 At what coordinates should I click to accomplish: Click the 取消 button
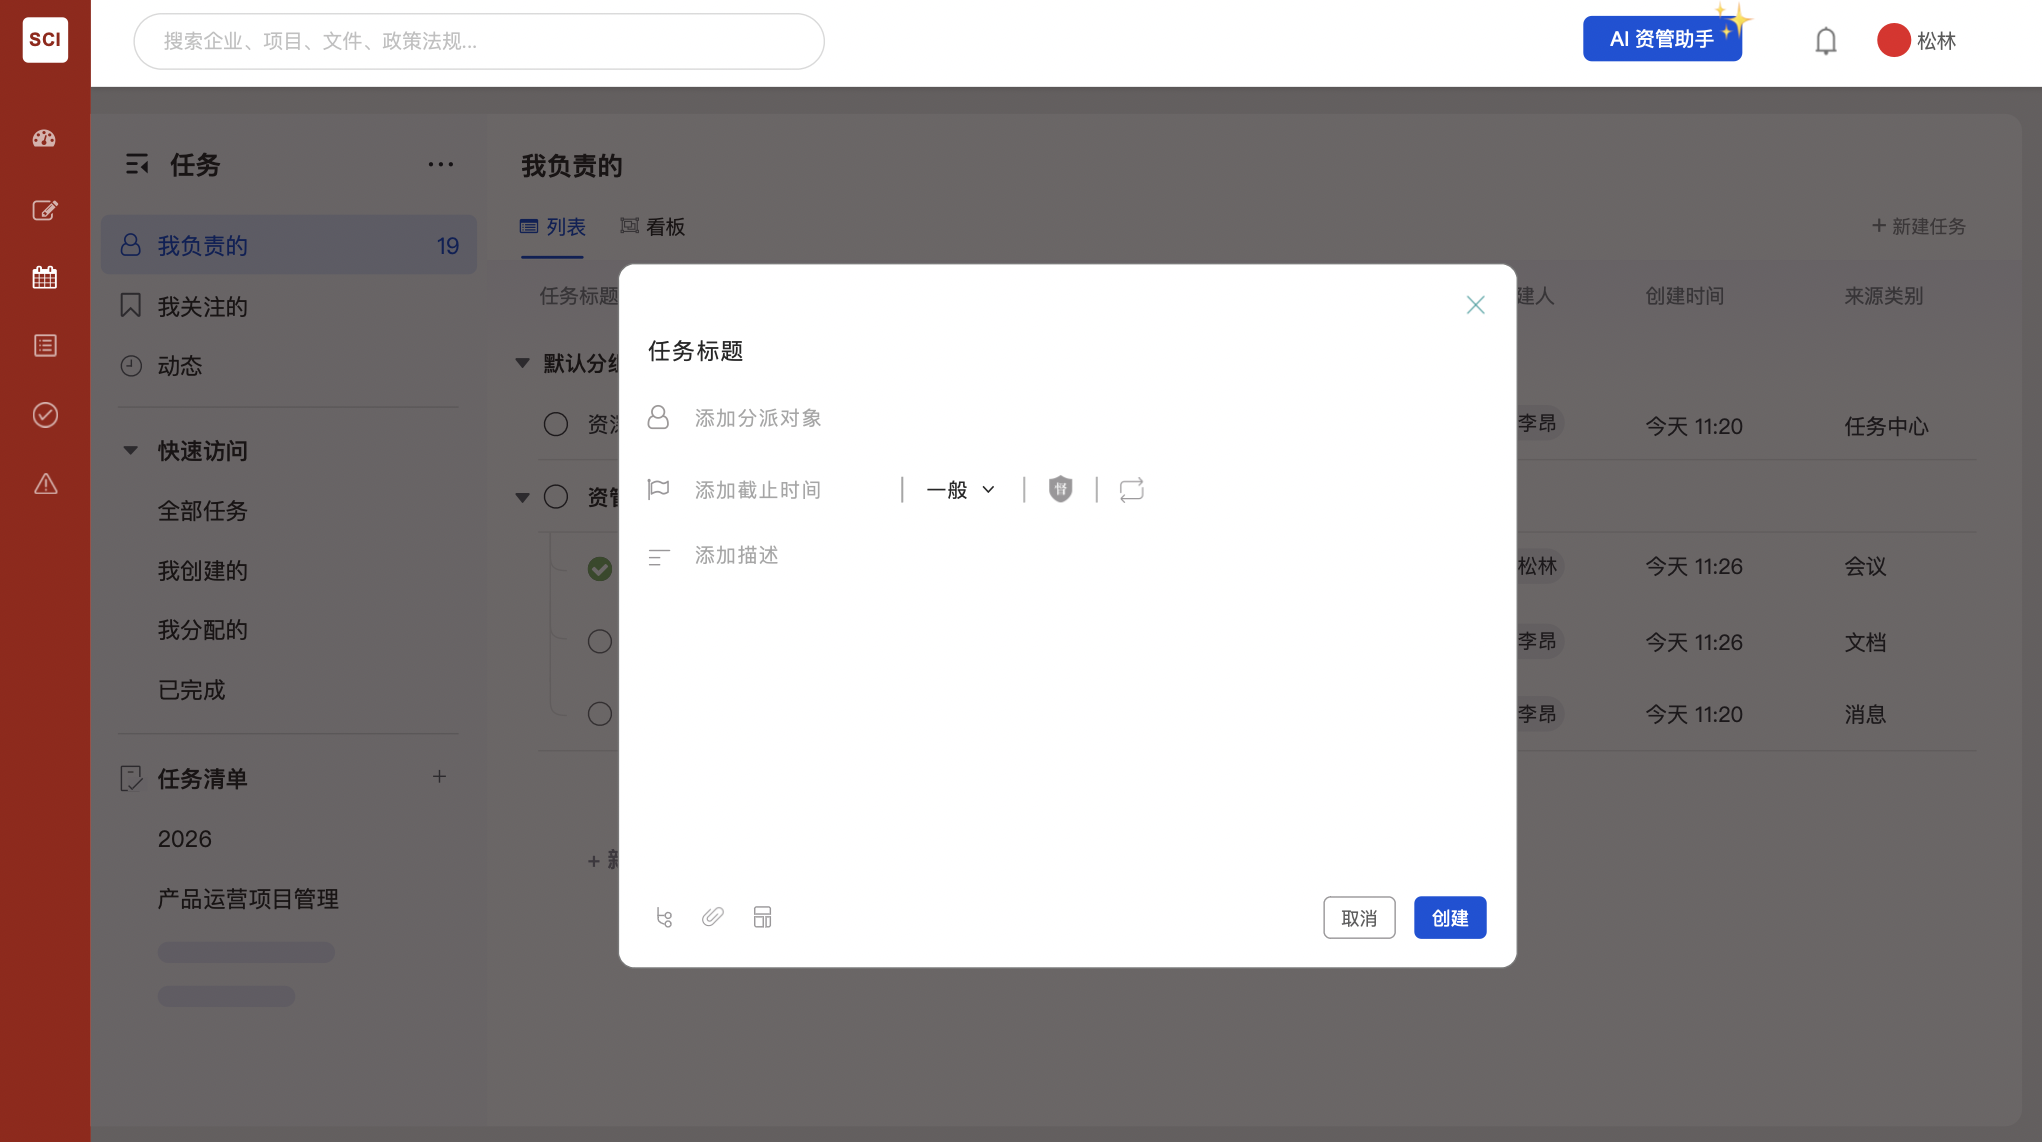pyautogui.click(x=1359, y=918)
